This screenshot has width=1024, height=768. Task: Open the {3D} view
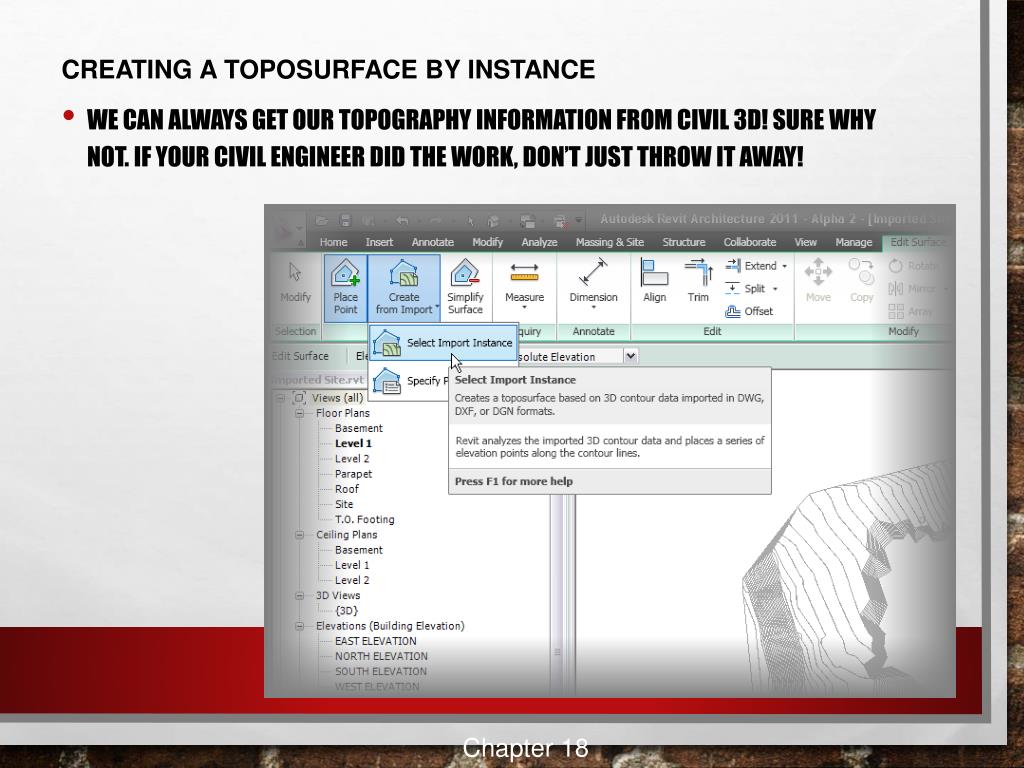(x=346, y=611)
